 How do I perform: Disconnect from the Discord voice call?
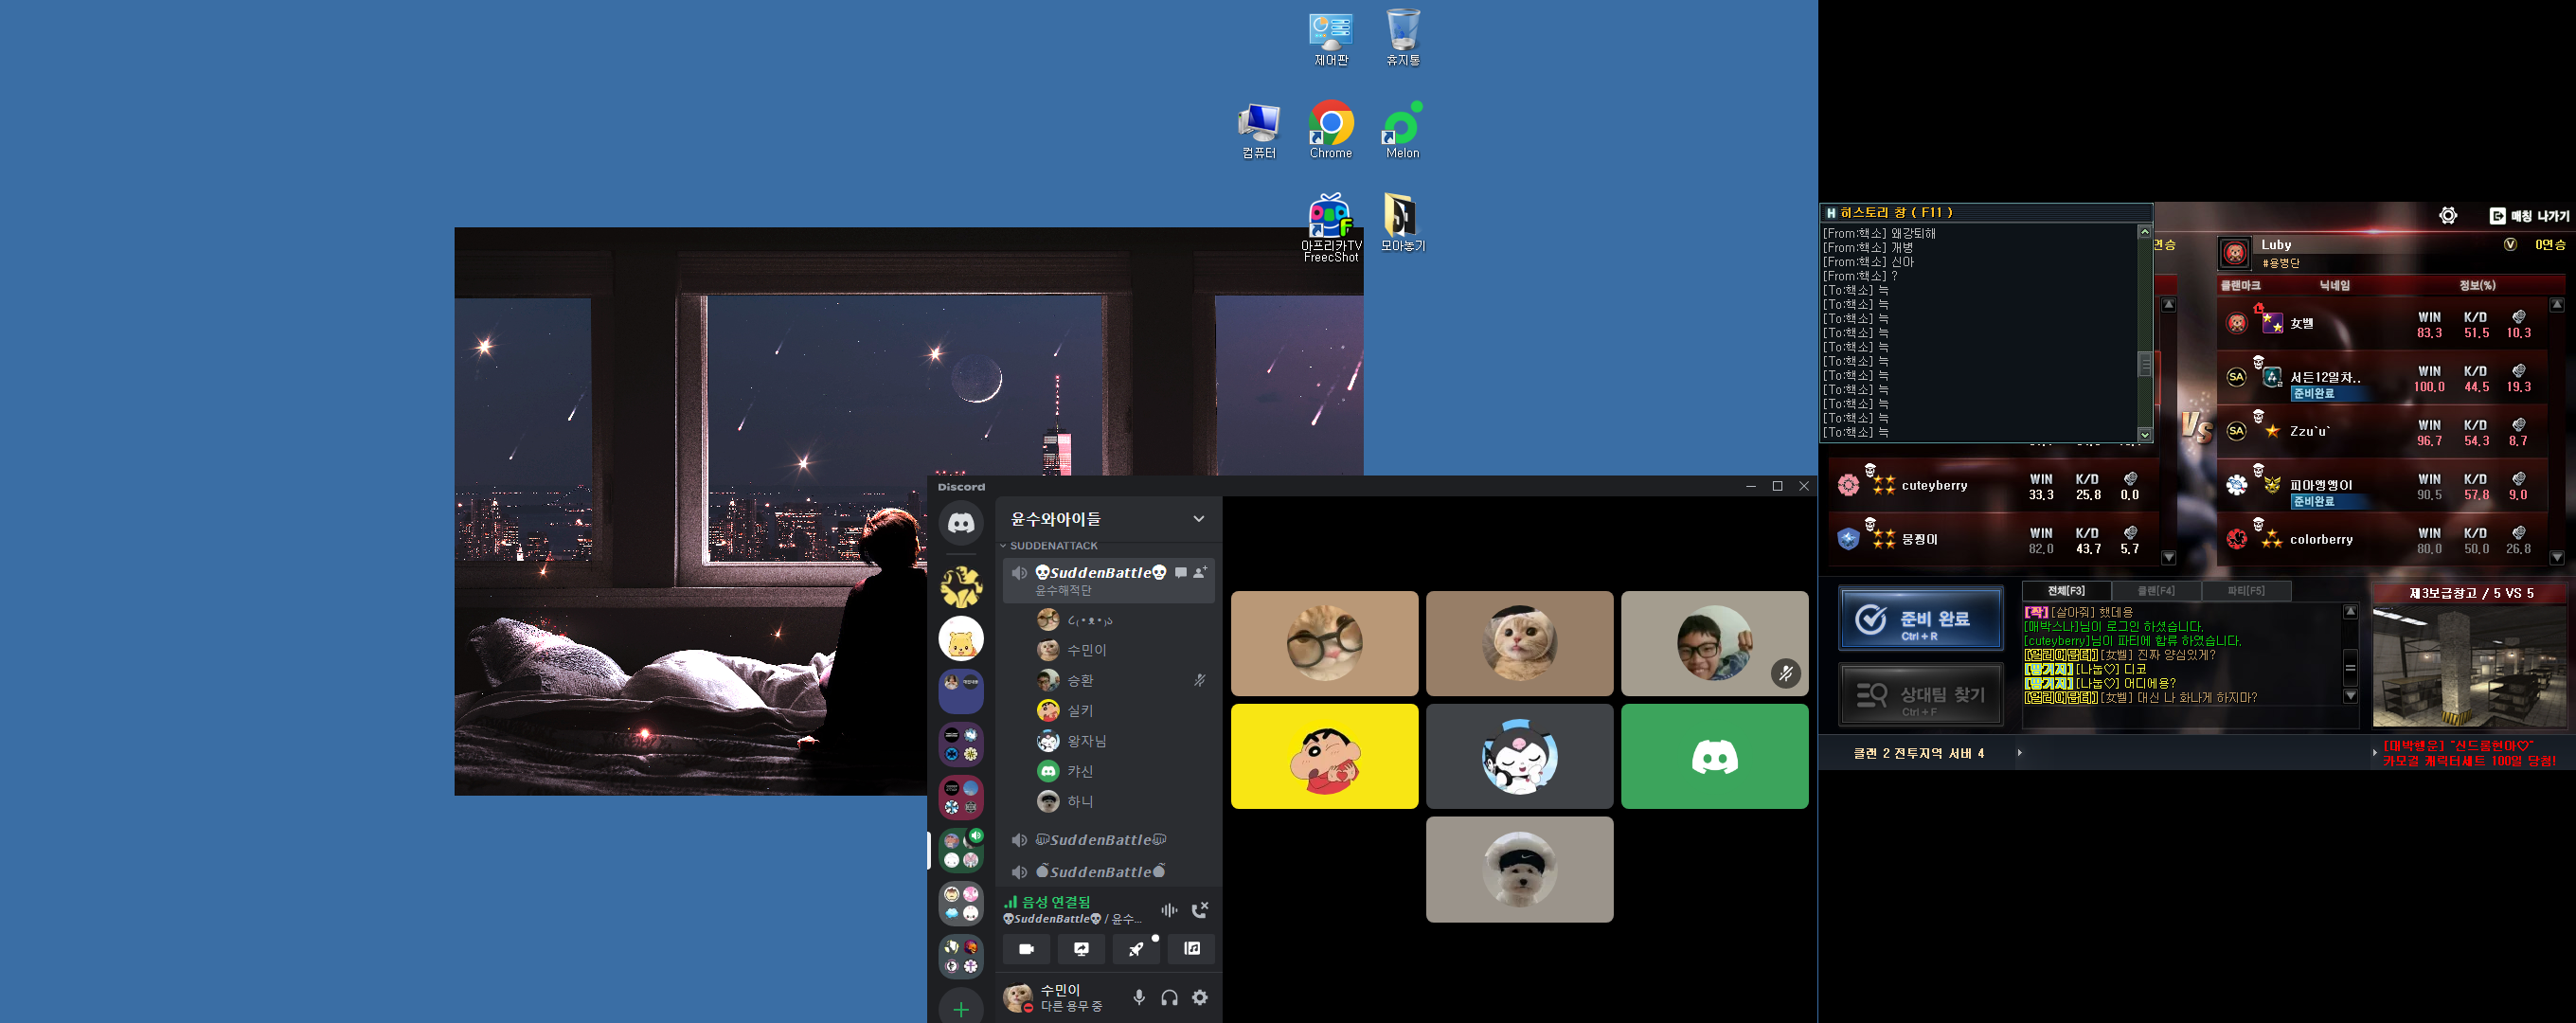click(x=1200, y=910)
